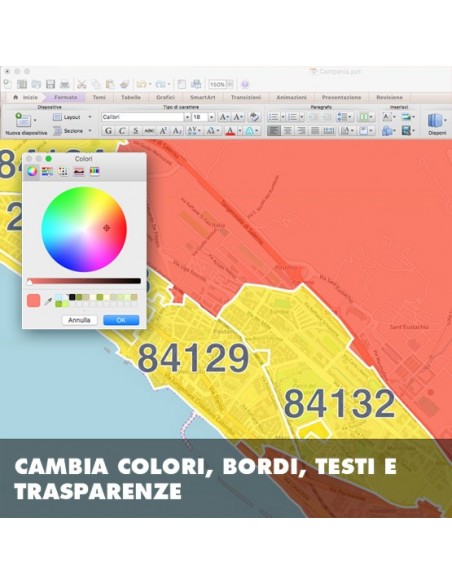Open the font name dropdown arrow
Viewport: 452px width, 584px height.
187,117
